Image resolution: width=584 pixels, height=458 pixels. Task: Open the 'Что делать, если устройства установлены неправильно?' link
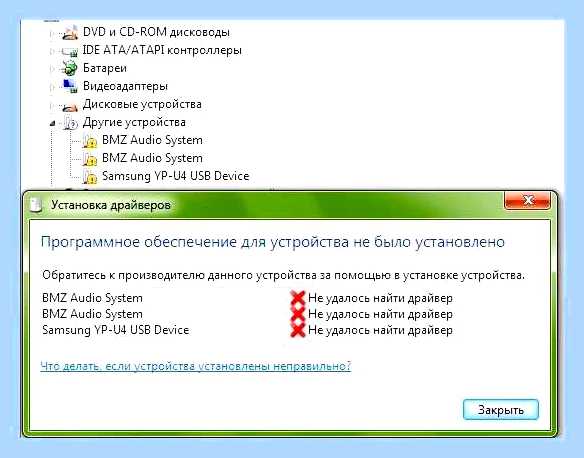click(196, 366)
